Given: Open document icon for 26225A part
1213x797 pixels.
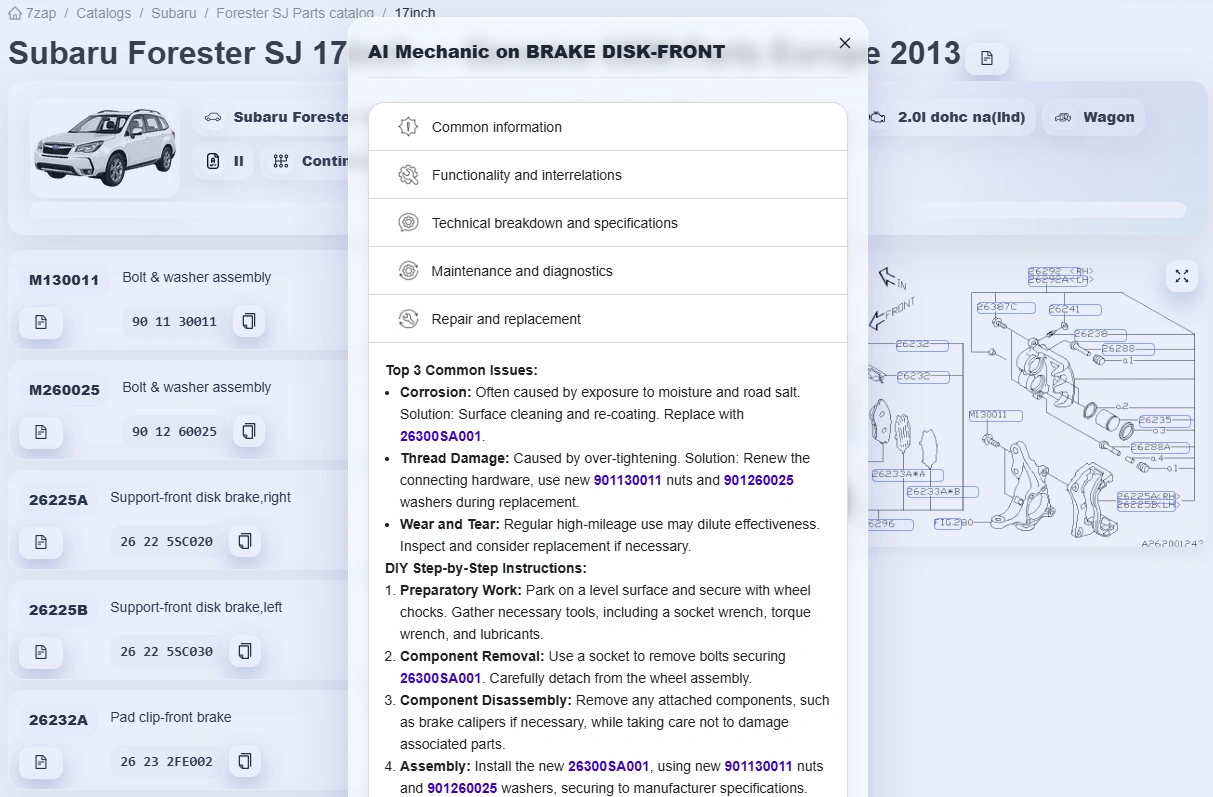Looking at the screenshot, I should click(x=41, y=542).
